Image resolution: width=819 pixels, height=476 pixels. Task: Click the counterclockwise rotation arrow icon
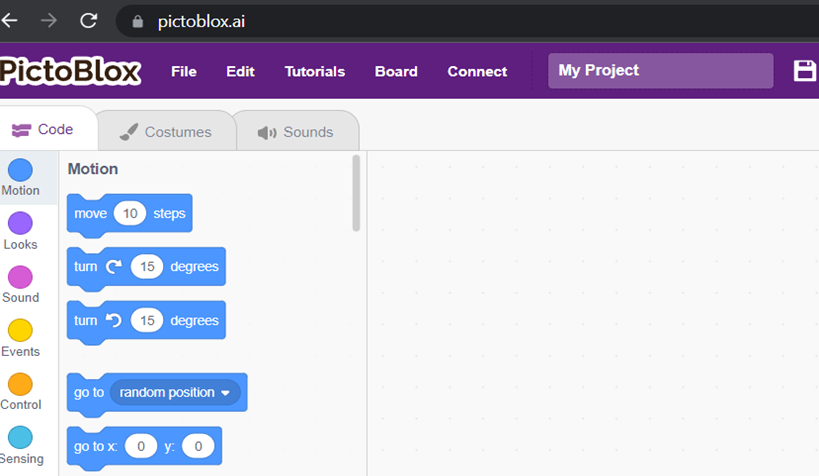pos(114,320)
